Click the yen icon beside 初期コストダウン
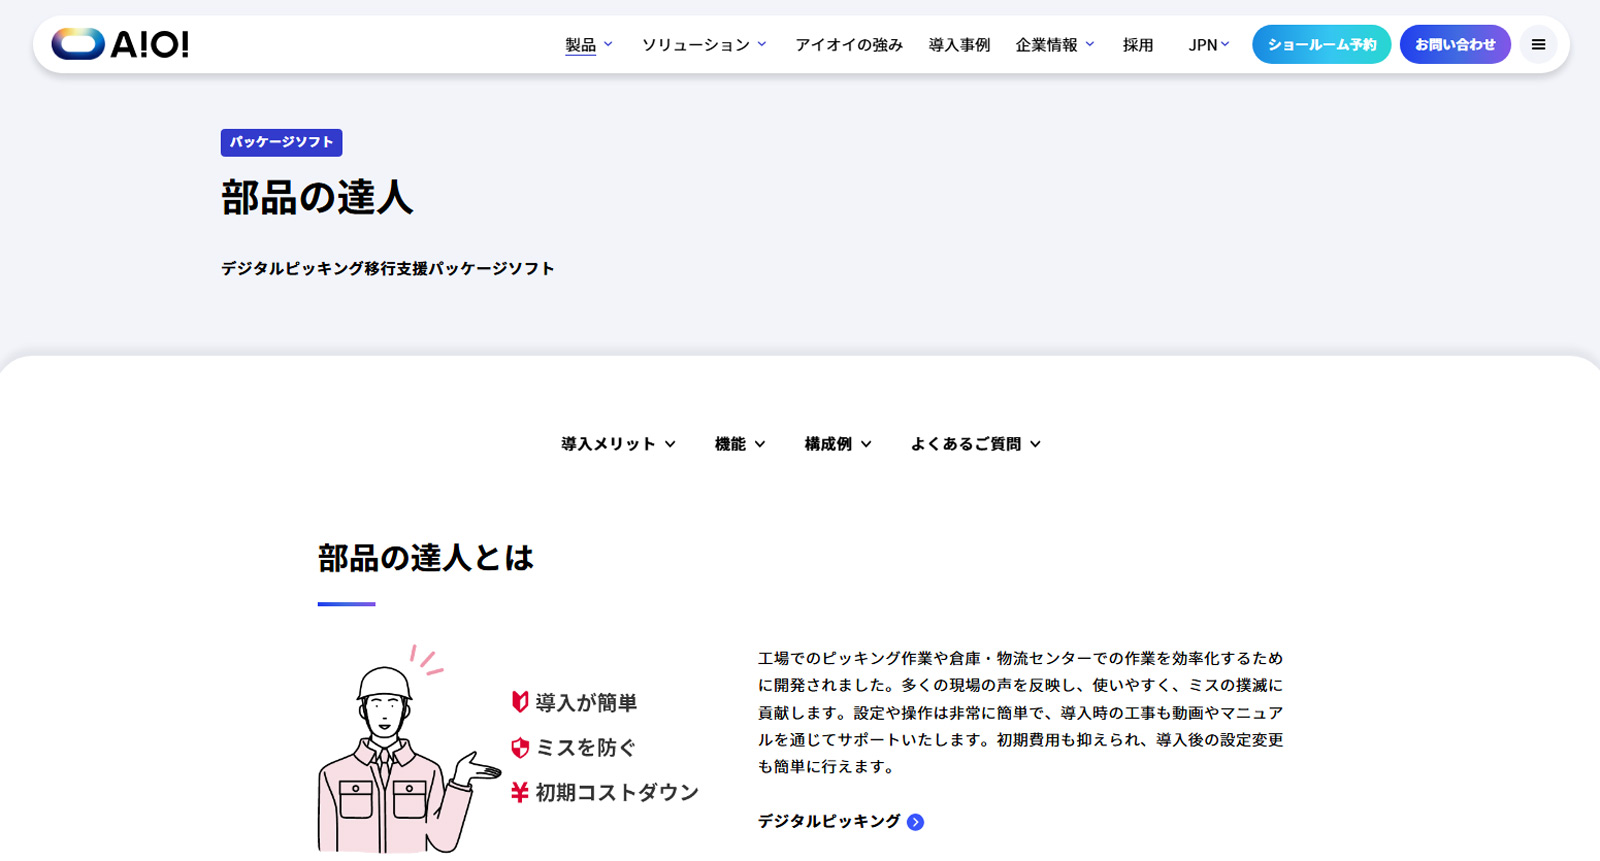Screen dimensions: 1600x861 519,792
